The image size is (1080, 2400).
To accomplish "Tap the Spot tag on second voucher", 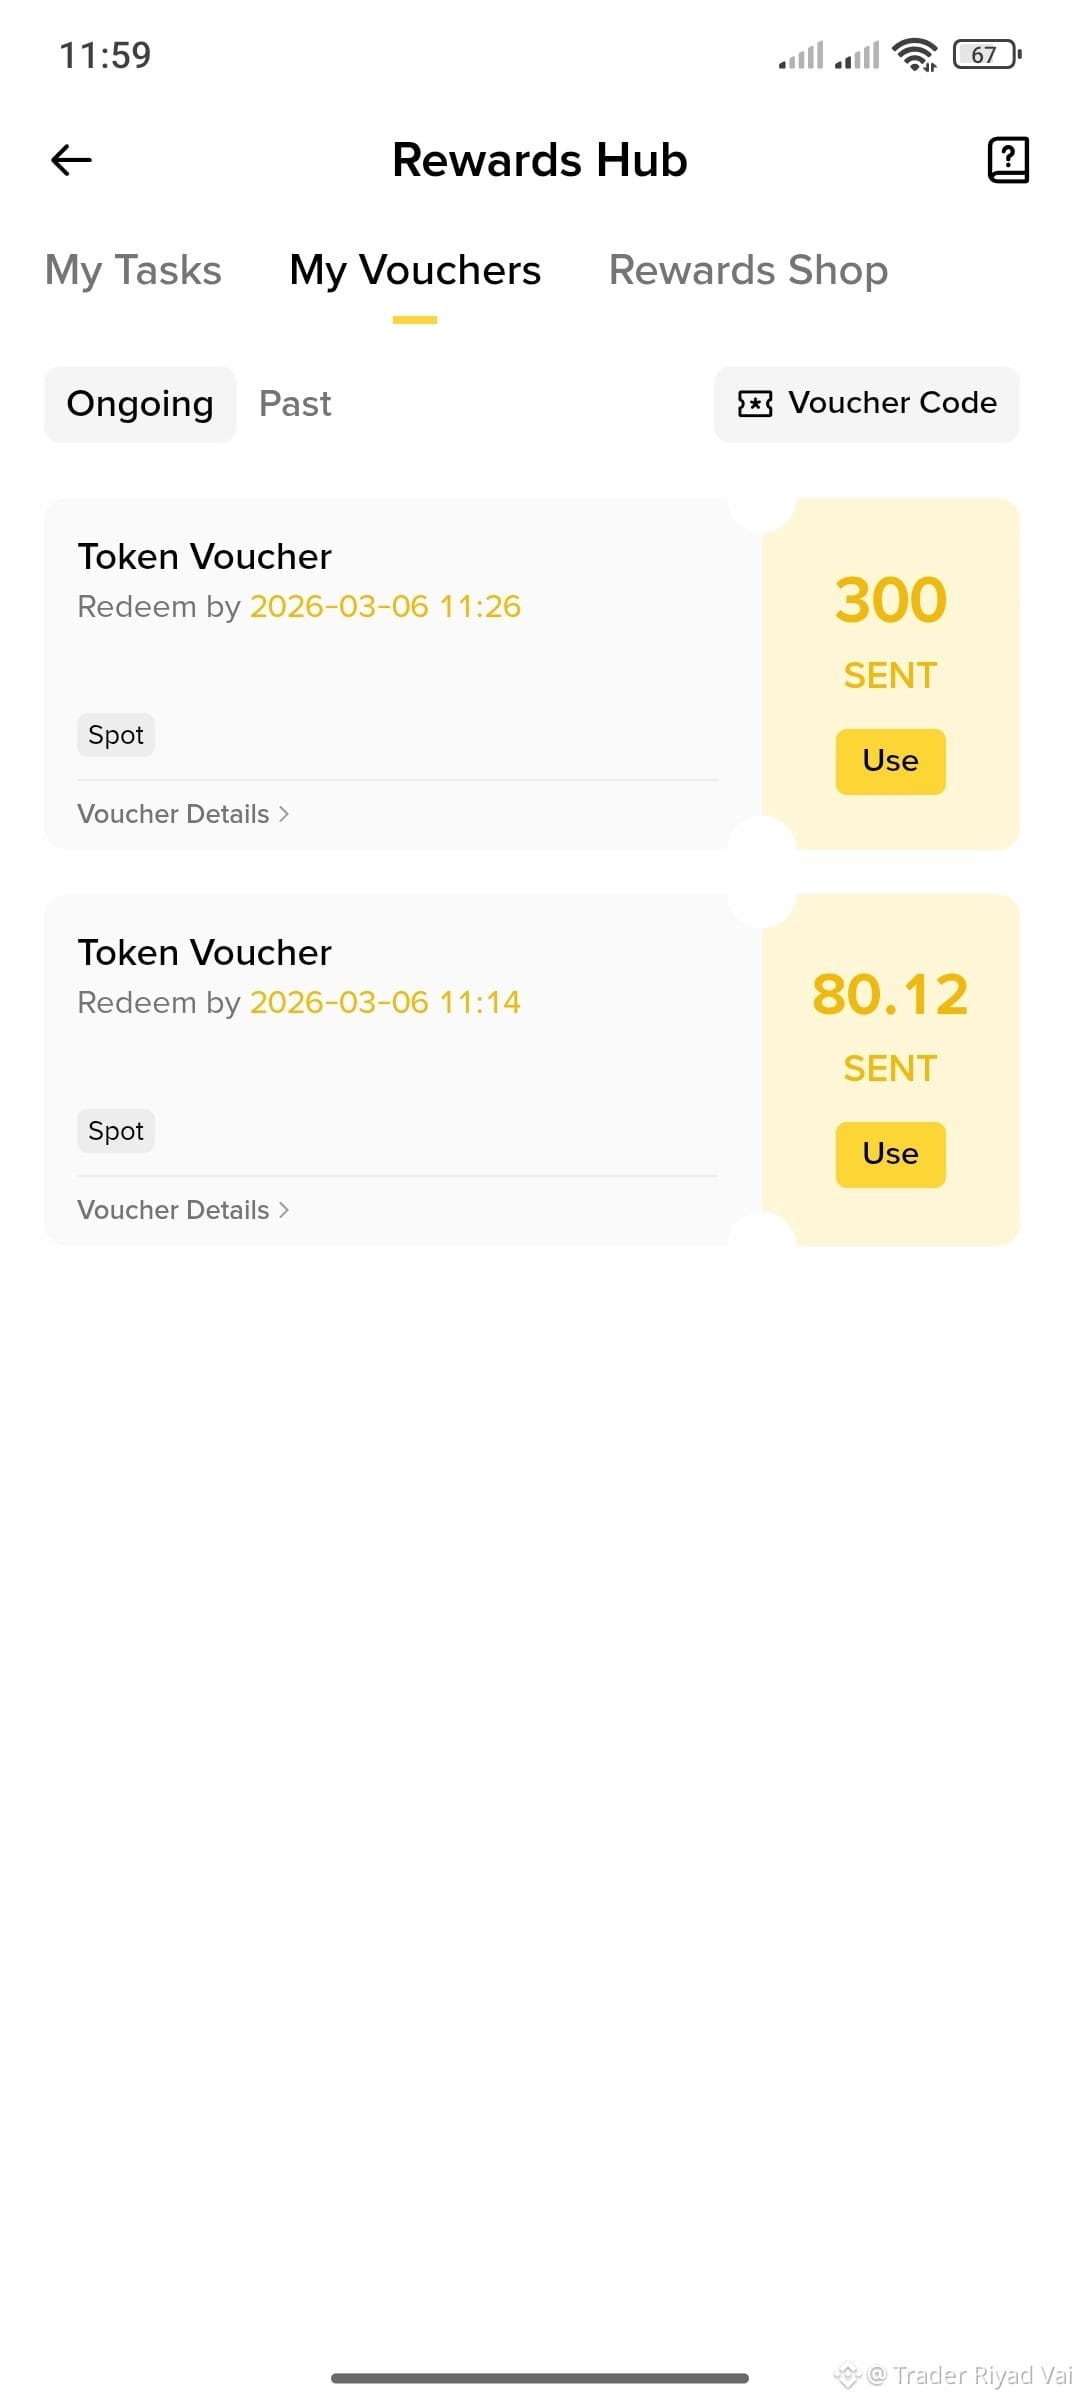I will coord(116,1131).
